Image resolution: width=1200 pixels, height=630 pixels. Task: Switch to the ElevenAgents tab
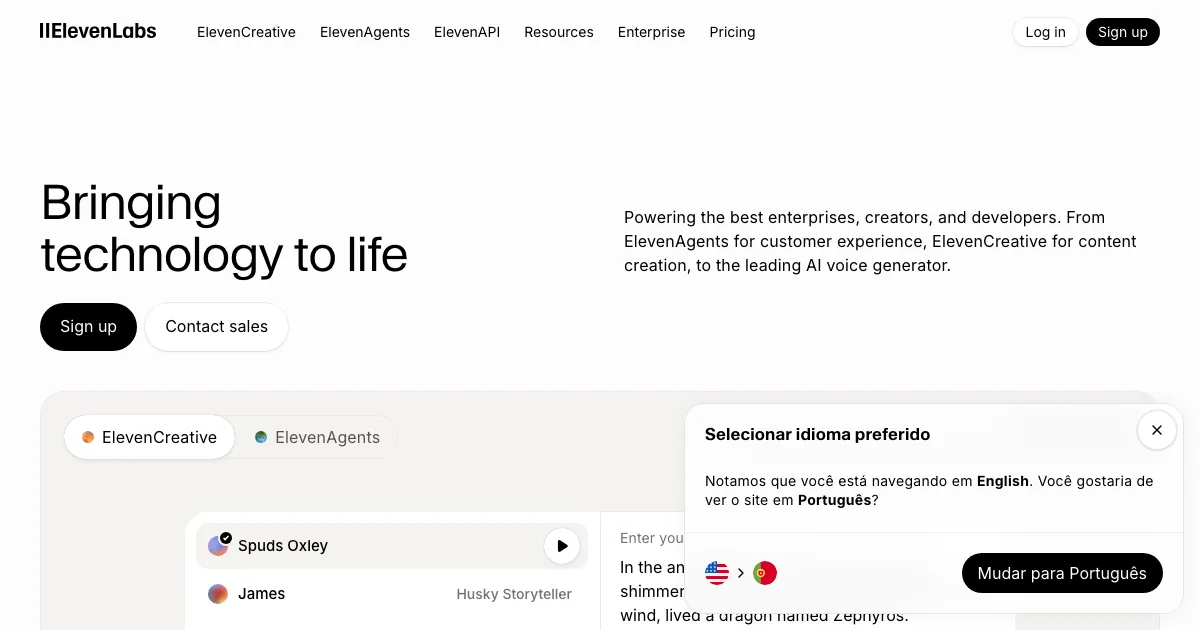[x=317, y=437]
